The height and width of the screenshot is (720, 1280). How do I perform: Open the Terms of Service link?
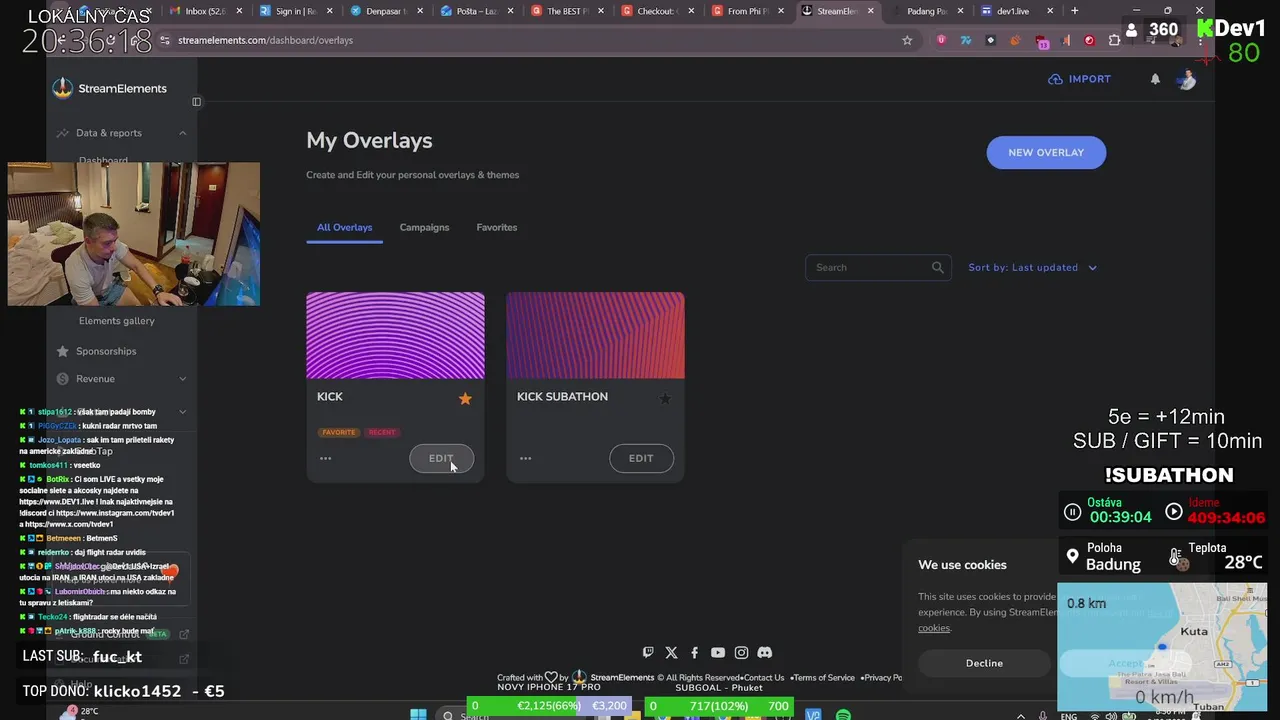(x=825, y=678)
